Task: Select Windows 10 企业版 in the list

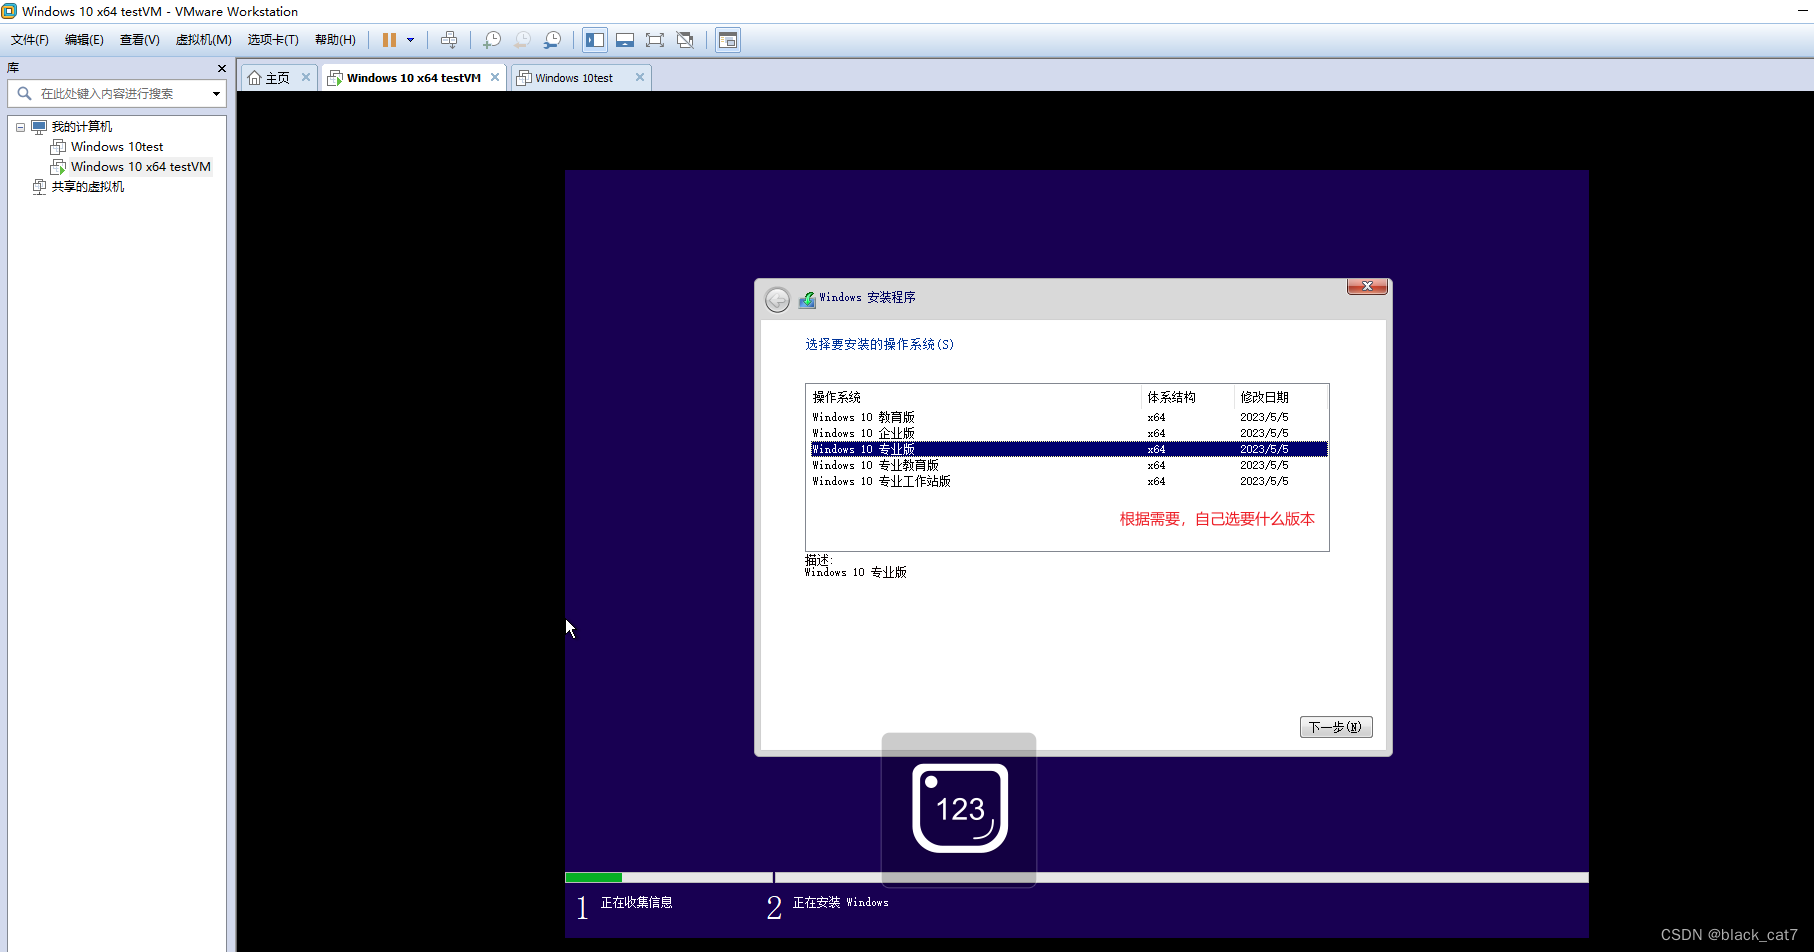Action: (1067, 433)
